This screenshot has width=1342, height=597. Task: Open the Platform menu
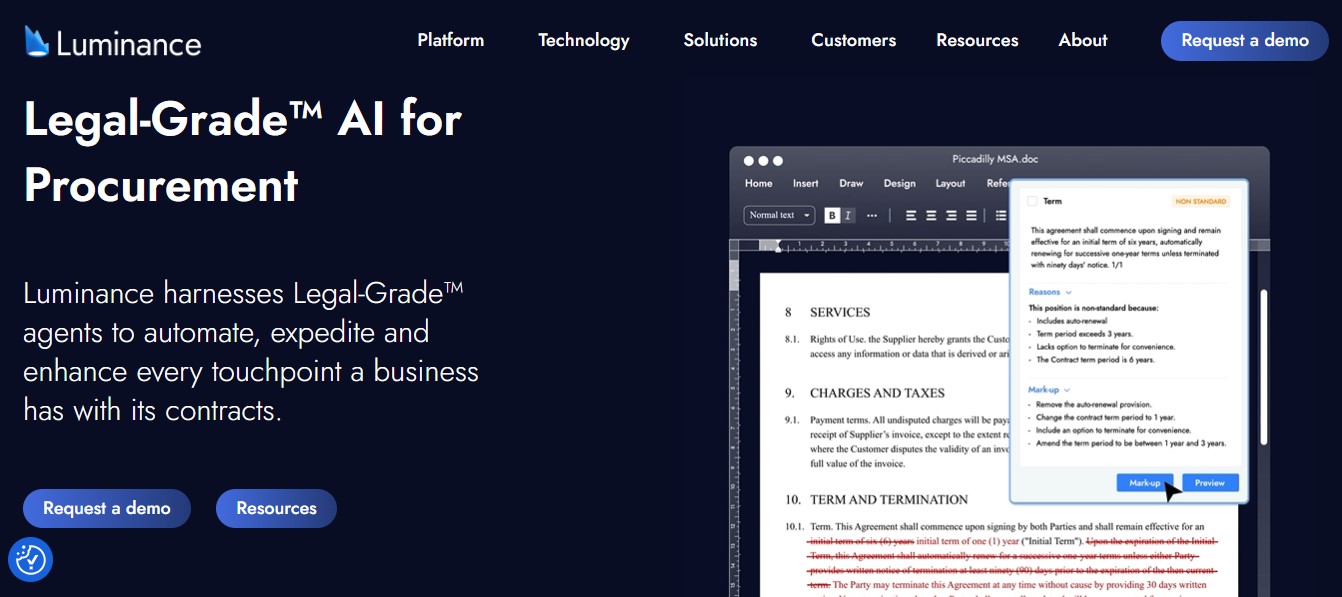coord(451,40)
